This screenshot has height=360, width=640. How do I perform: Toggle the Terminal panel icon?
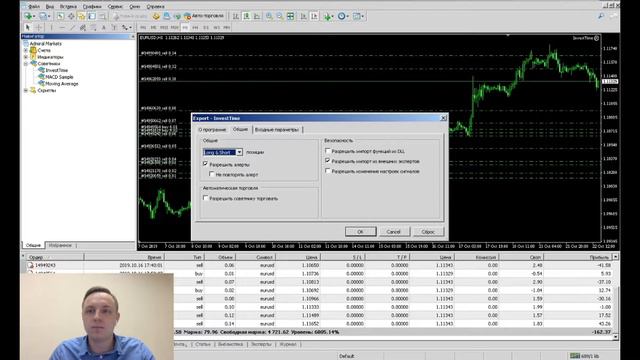[x=92, y=16]
